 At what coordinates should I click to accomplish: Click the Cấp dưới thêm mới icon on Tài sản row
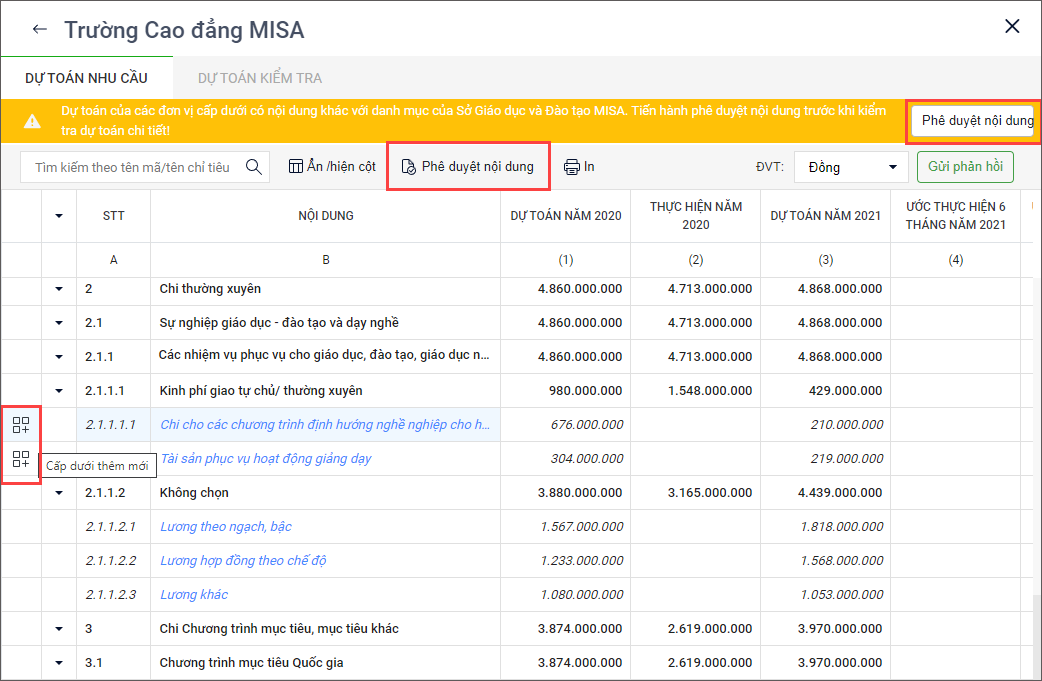[x=21, y=460]
